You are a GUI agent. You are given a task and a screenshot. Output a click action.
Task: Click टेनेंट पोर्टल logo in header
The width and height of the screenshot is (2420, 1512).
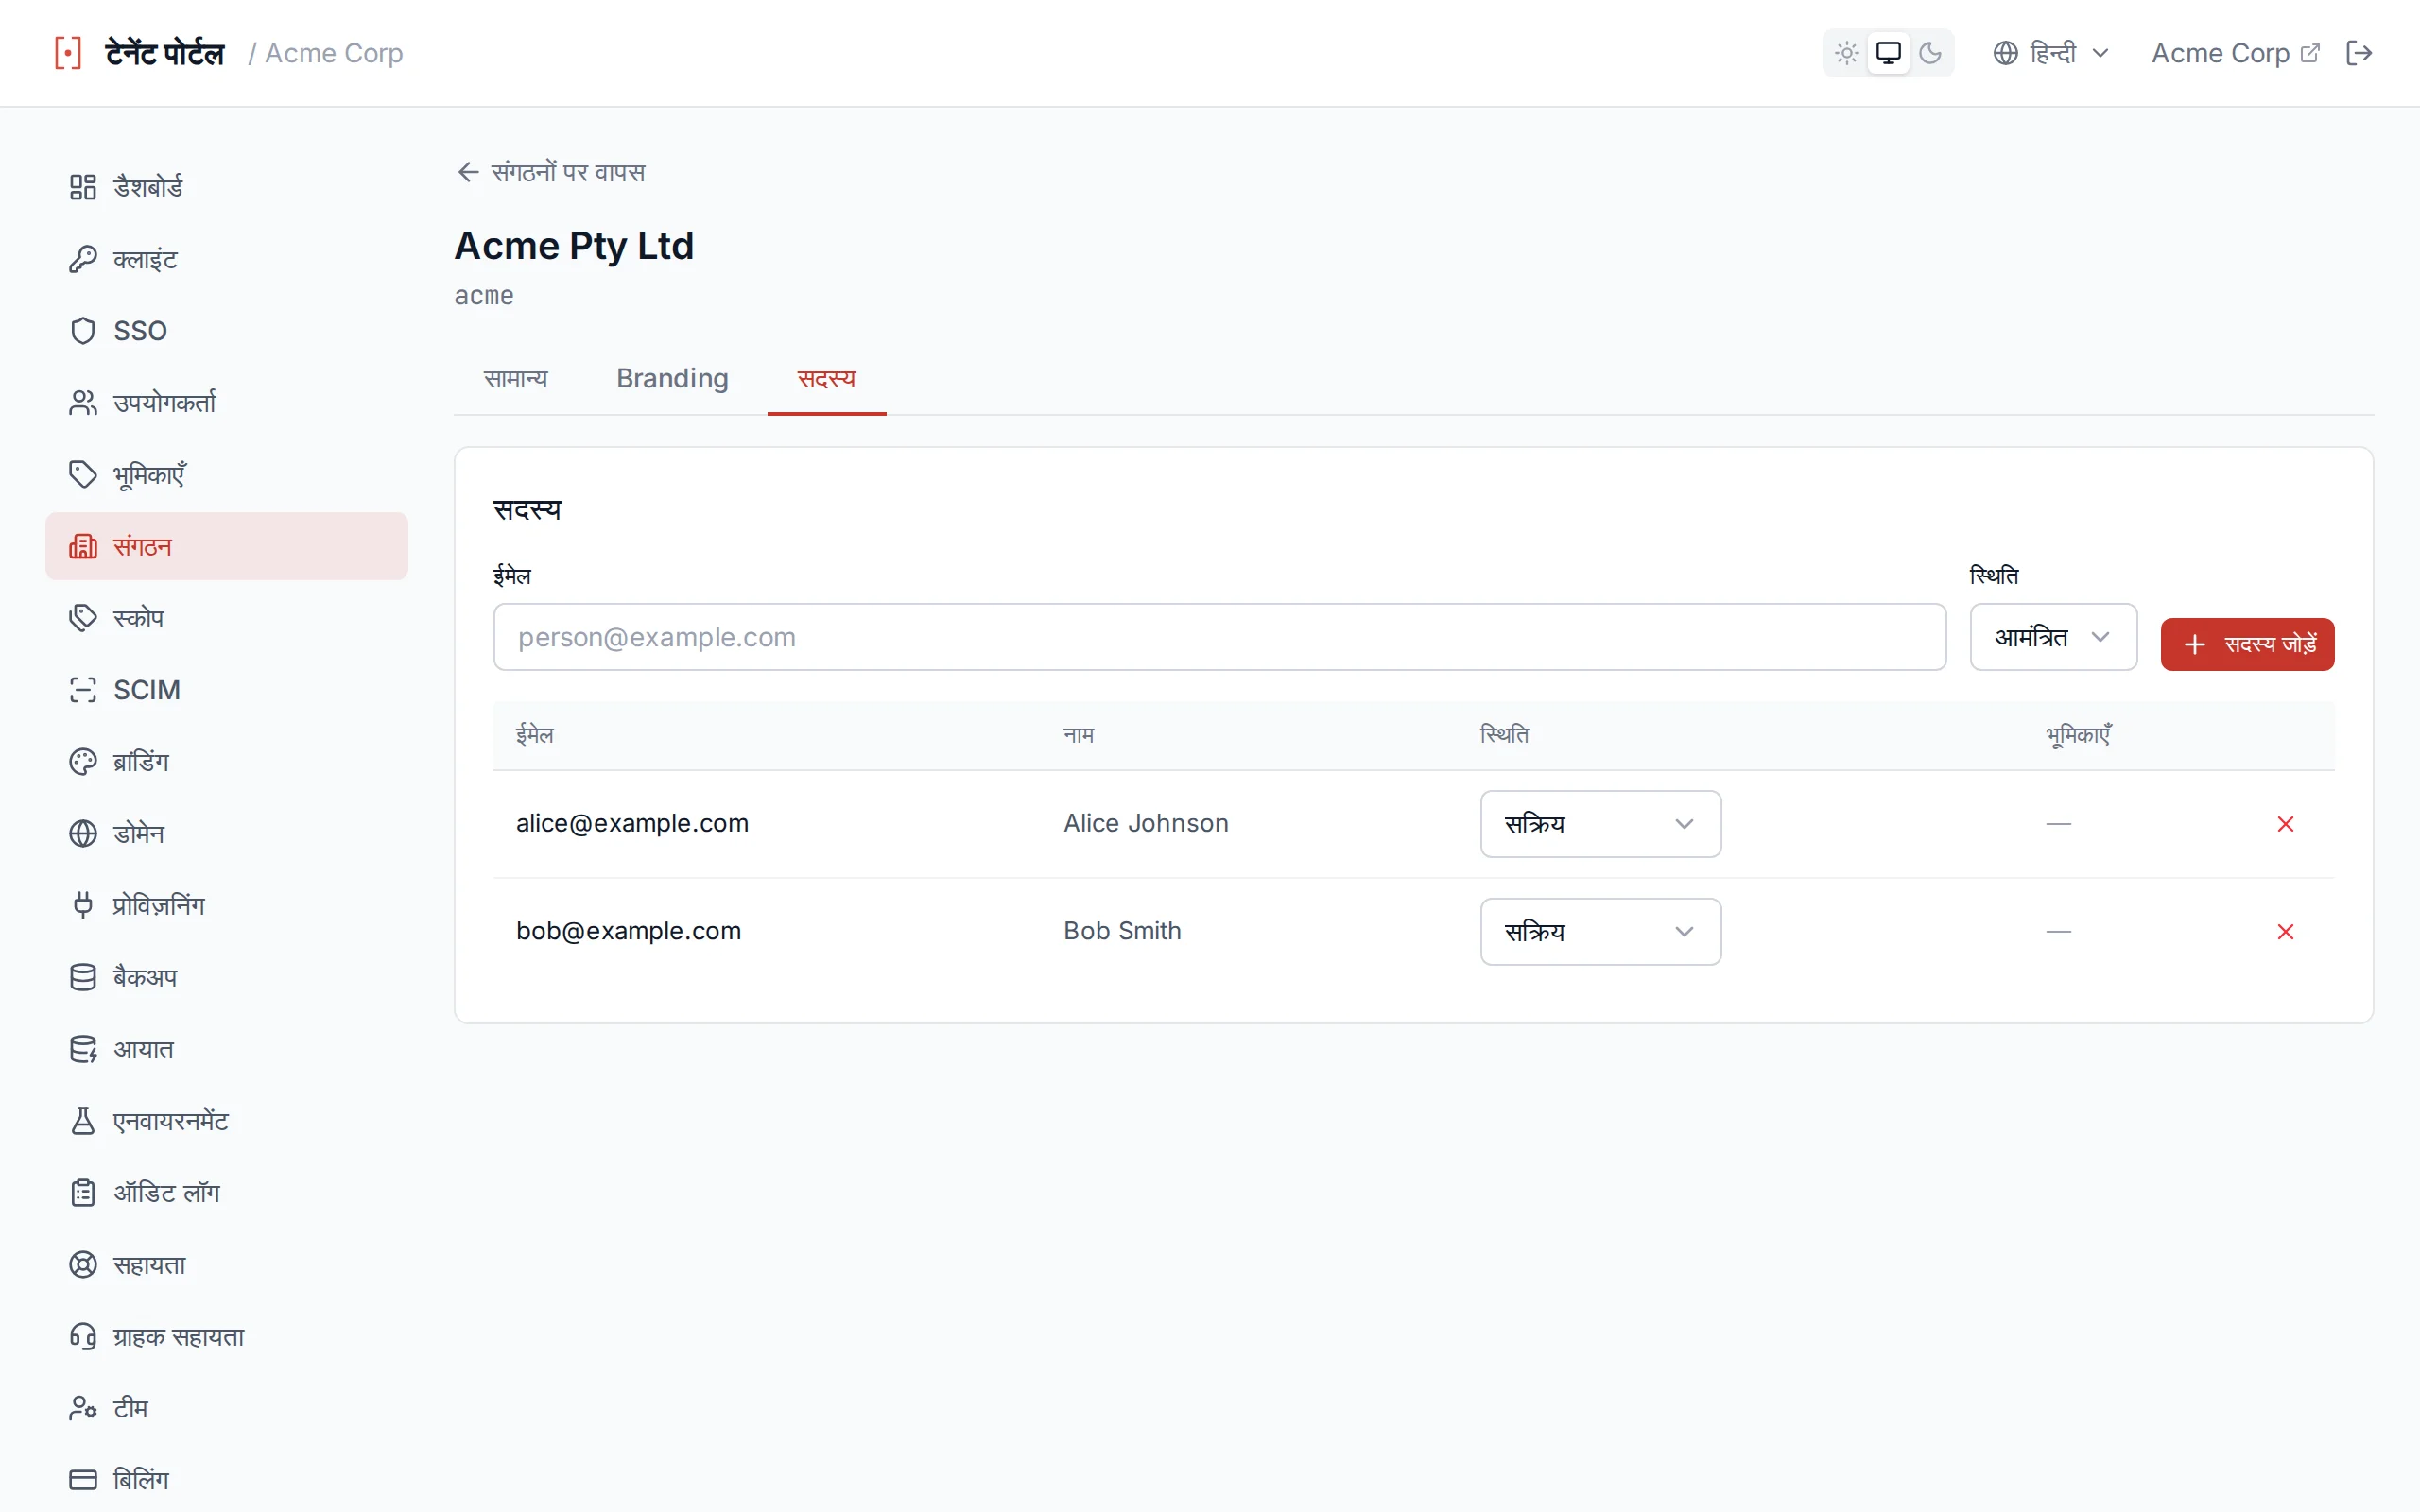(140, 53)
